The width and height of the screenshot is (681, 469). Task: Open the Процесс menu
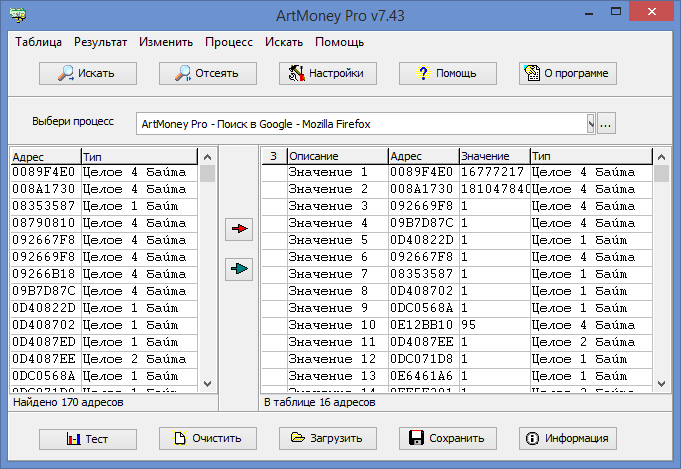point(229,43)
